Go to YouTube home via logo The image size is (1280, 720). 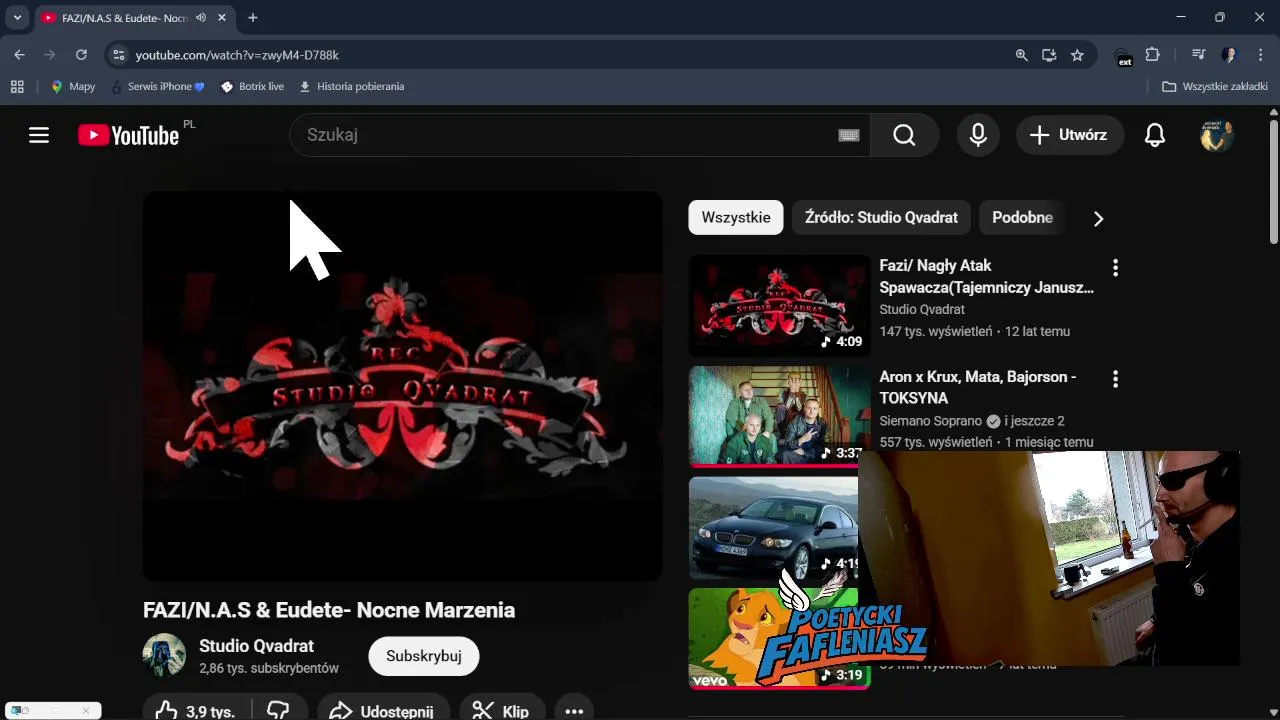click(x=129, y=135)
